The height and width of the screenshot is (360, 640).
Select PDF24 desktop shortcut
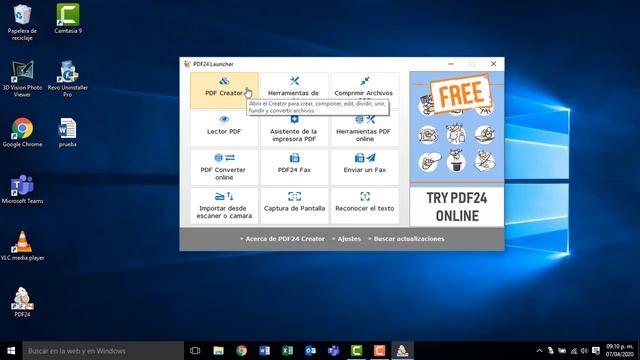(22, 302)
